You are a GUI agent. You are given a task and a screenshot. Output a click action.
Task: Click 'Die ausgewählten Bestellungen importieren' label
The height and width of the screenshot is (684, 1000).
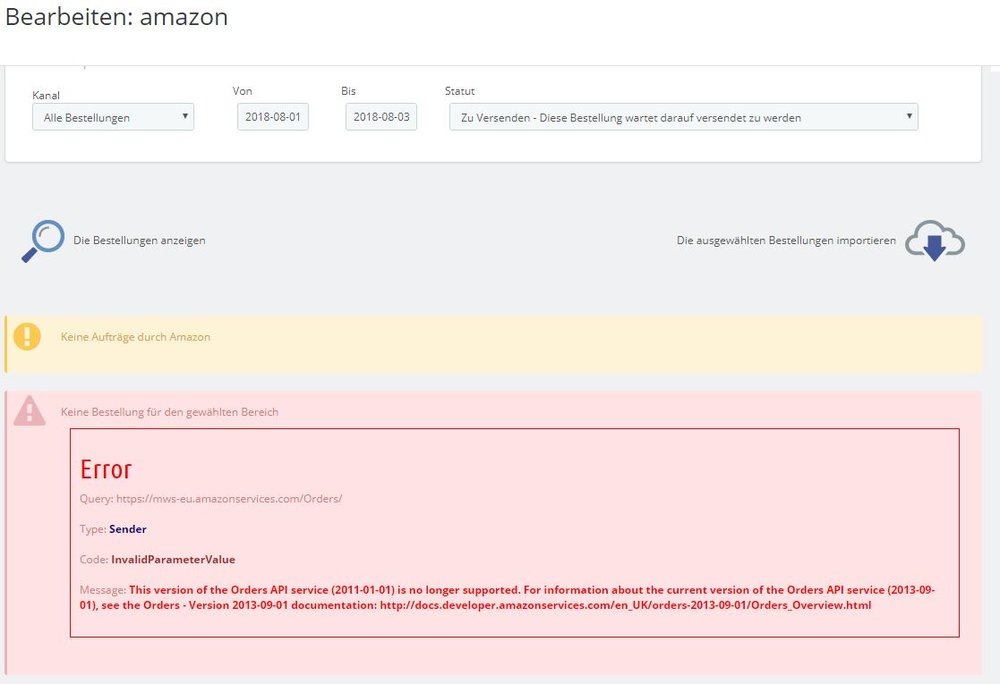[x=786, y=240]
